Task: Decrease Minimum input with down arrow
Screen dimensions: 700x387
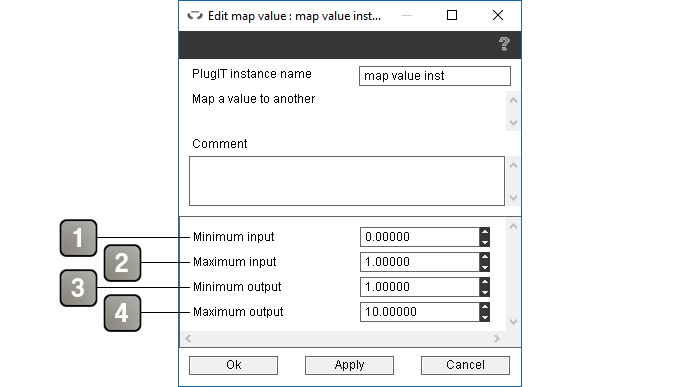Action: [x=485, y=241]
